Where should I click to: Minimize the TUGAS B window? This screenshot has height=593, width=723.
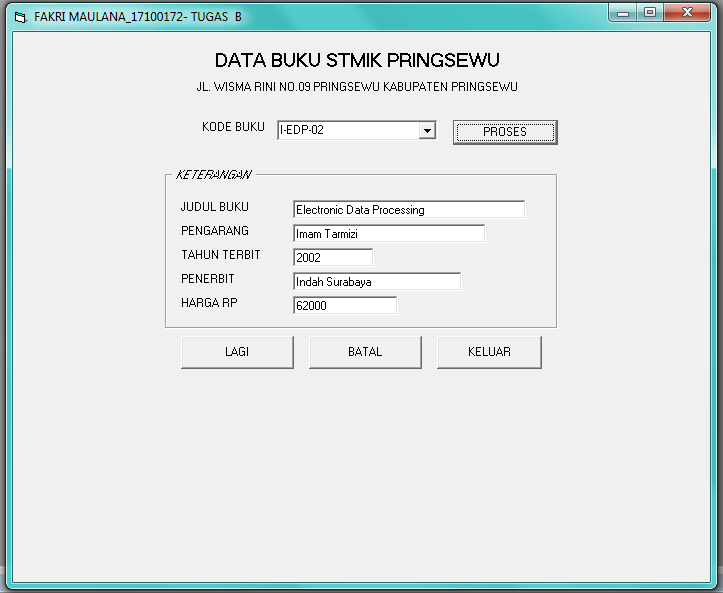click(623, 13)
